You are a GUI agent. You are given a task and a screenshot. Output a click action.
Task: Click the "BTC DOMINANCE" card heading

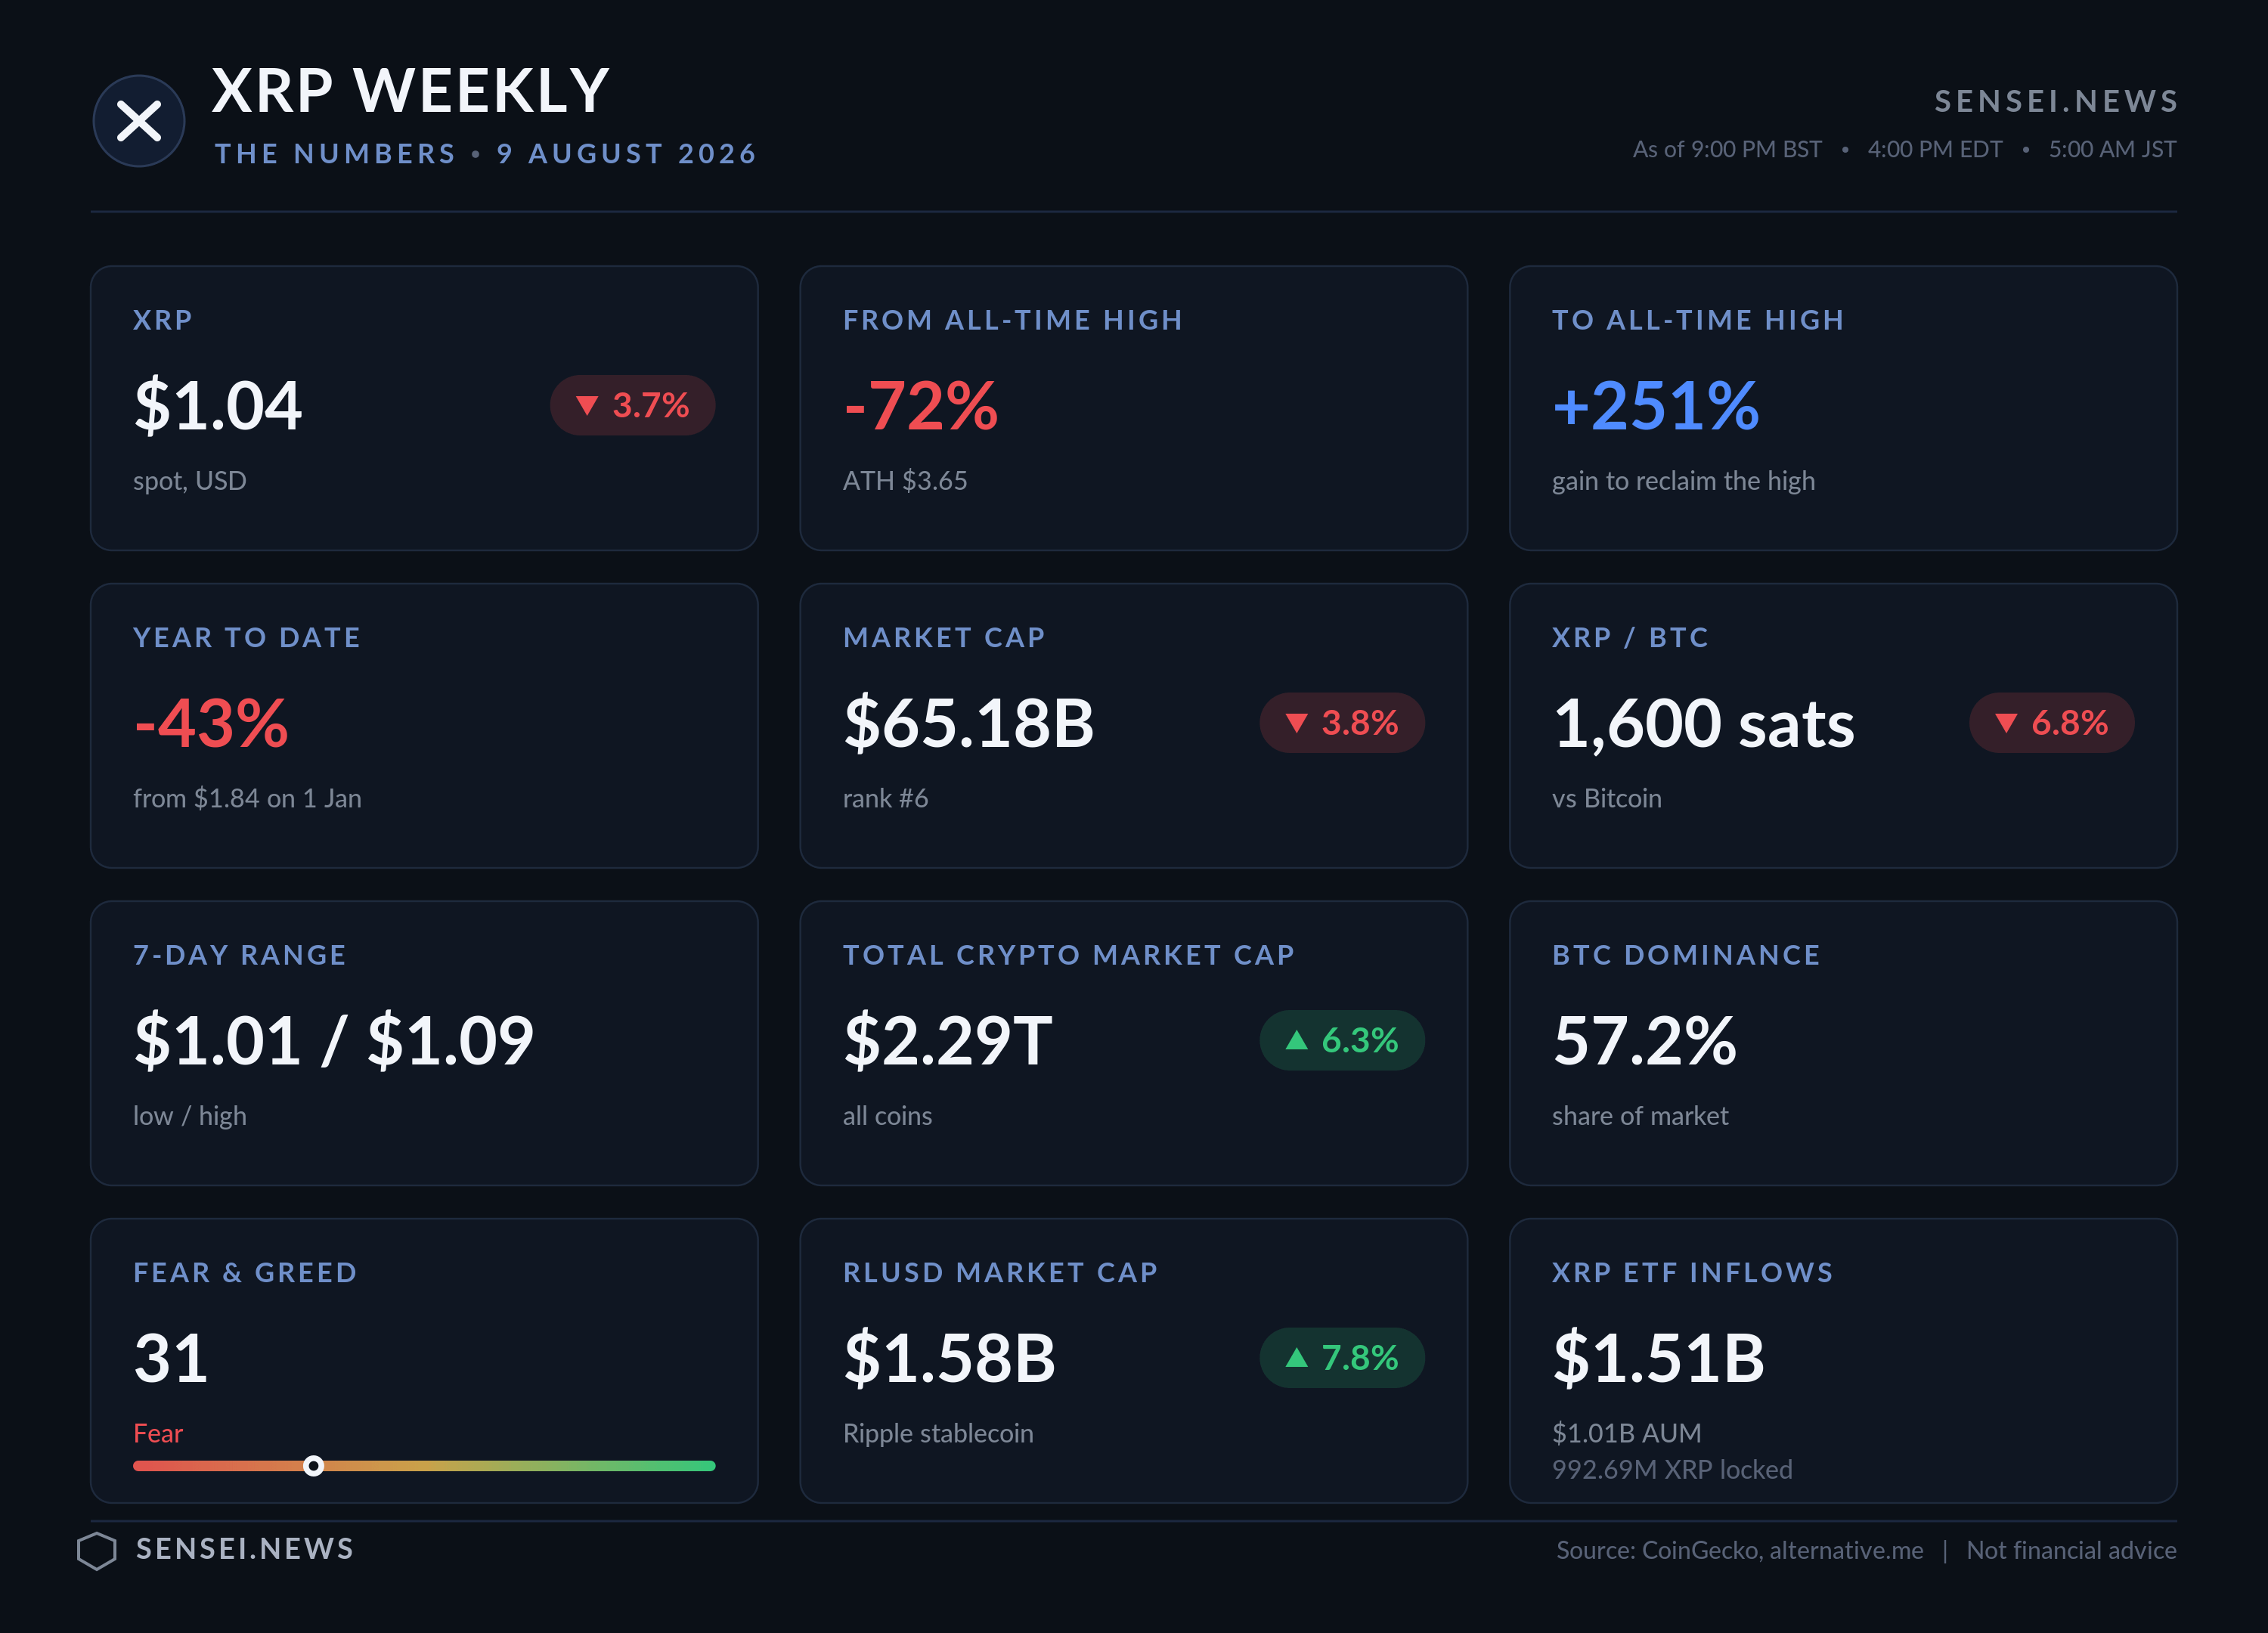coord(1686,955)
